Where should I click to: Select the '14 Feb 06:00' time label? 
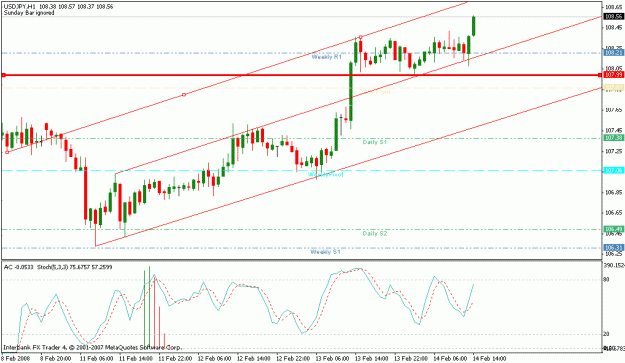(450, 359)
